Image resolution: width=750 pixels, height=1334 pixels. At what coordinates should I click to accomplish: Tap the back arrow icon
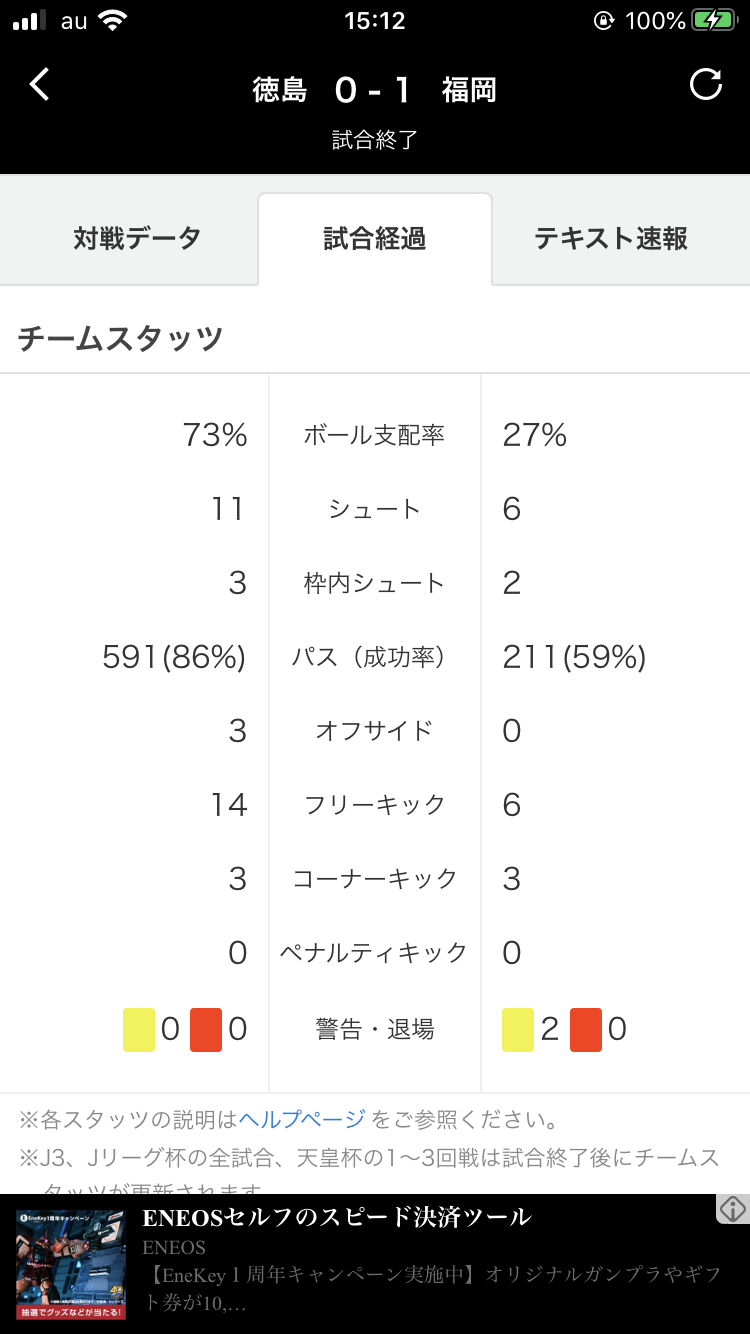click(39, 85)
